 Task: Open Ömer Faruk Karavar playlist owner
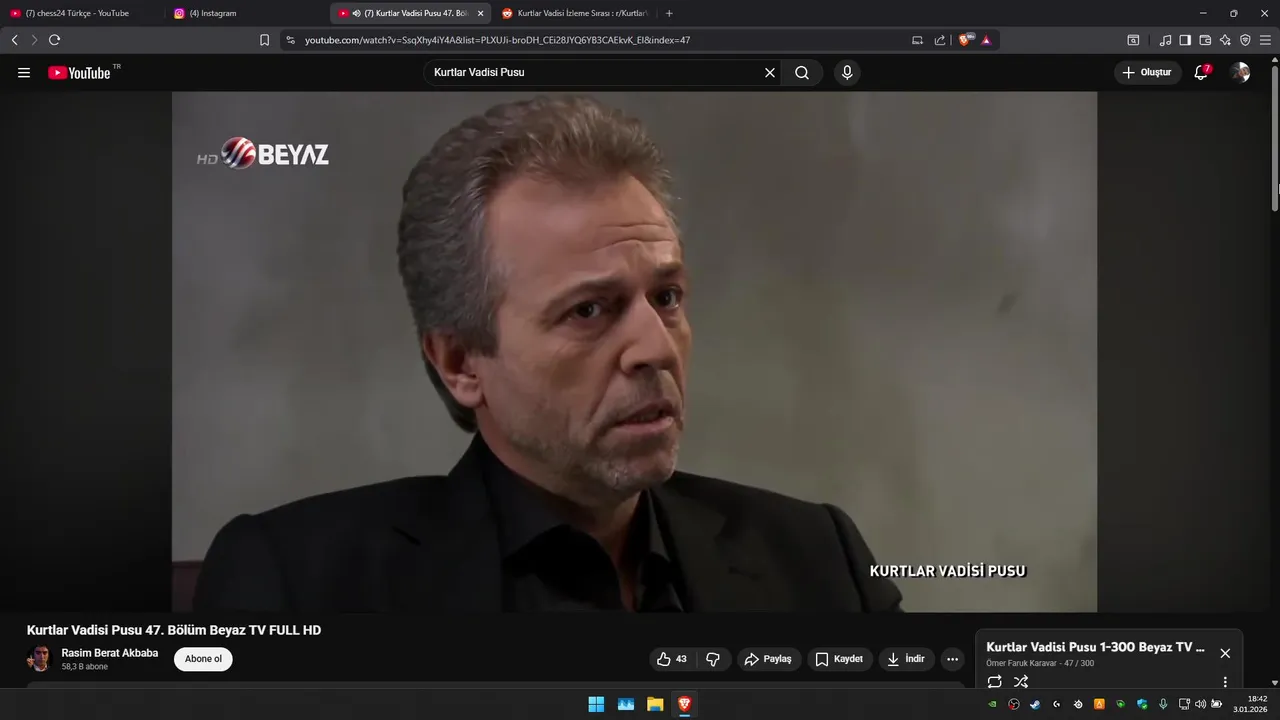click(1022, 664)
